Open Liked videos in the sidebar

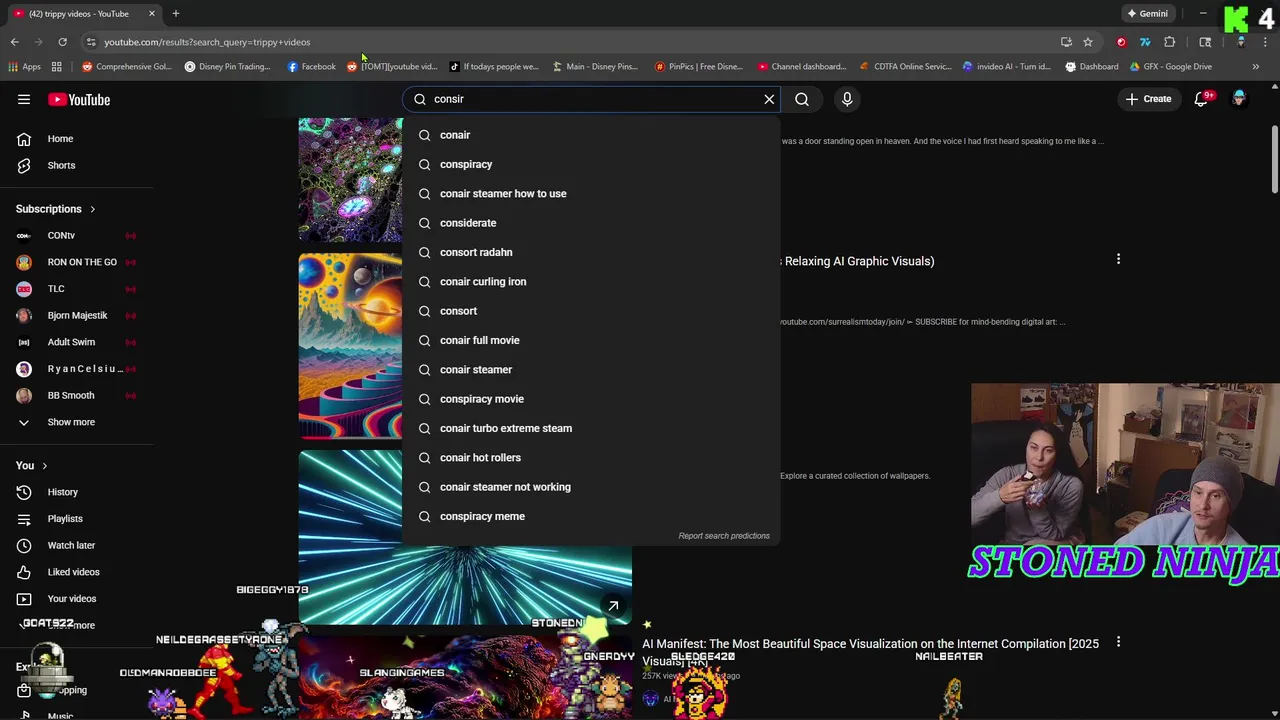pos(73,572)
